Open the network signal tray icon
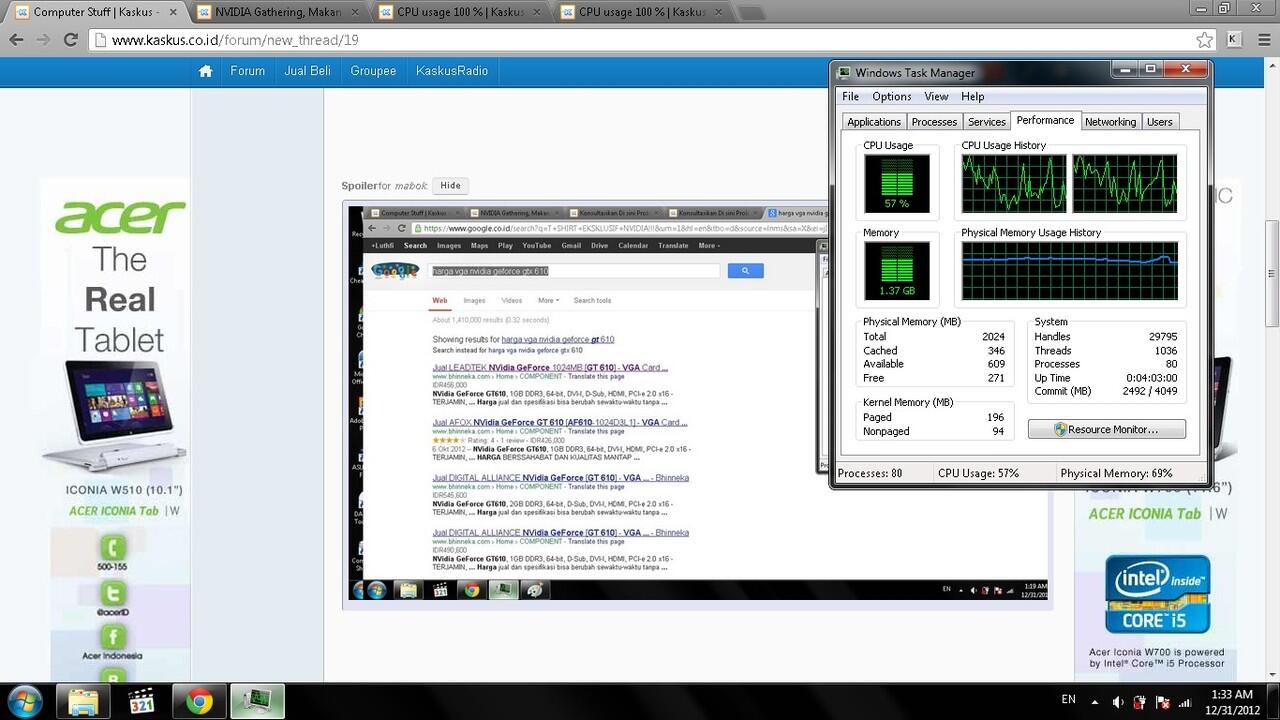 (1185, 702)
